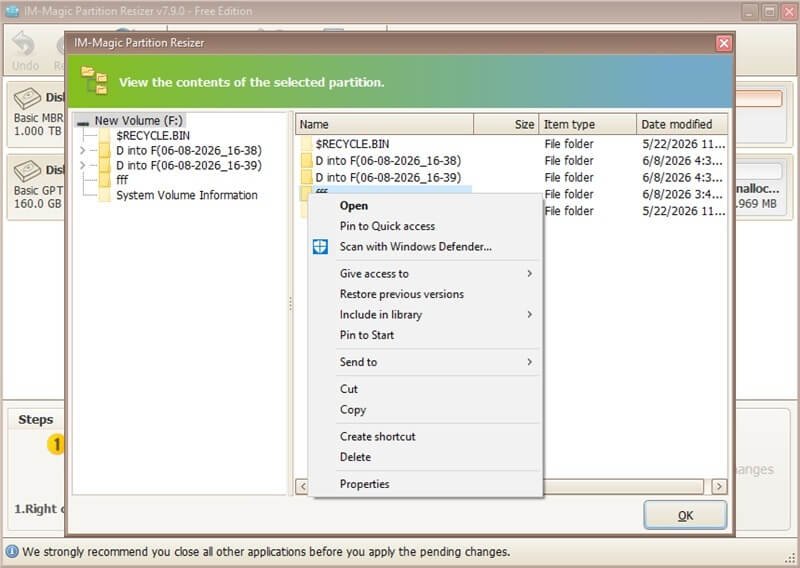Select D into F(06-08-2026_16-38) in tree
The height and width of the screenshot is (568, 800).
click(189, 151)
